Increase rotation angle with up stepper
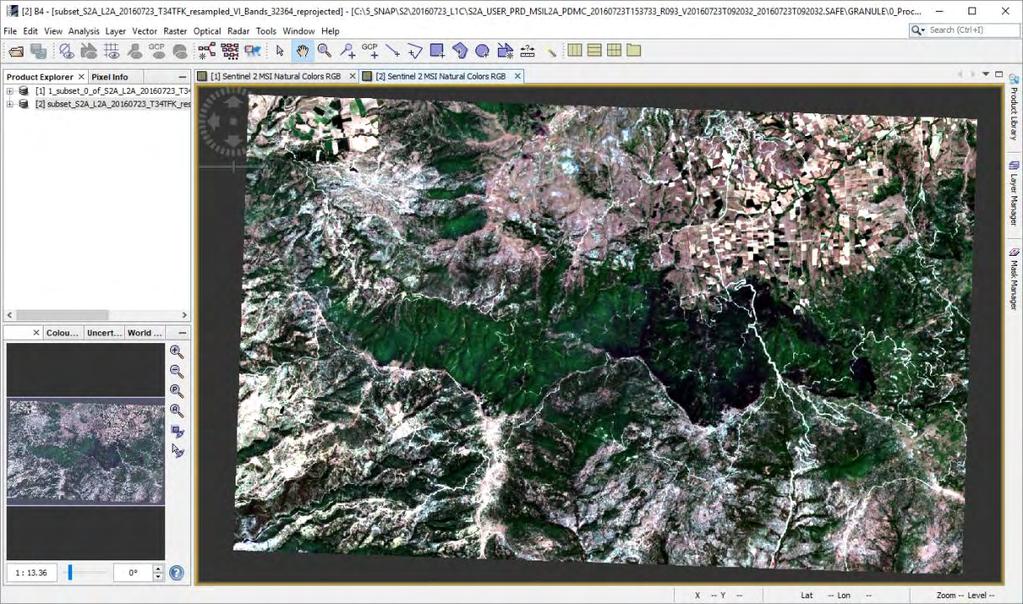Image resolution: width=1023 pixels, height=604 pixels. pyautogui.click(x=158, y=569)
